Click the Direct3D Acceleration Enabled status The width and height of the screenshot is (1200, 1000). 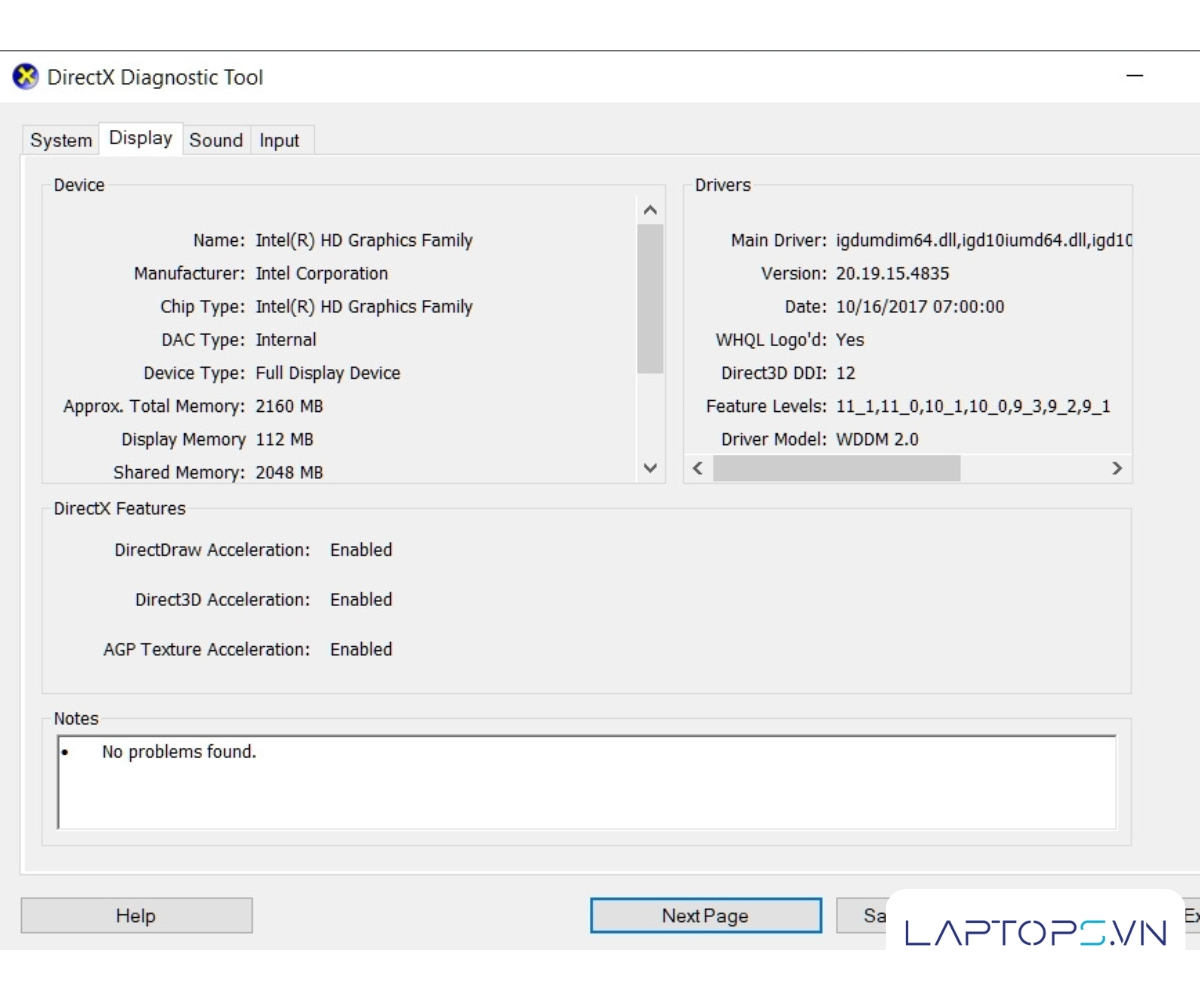click(x=361, y=600)
